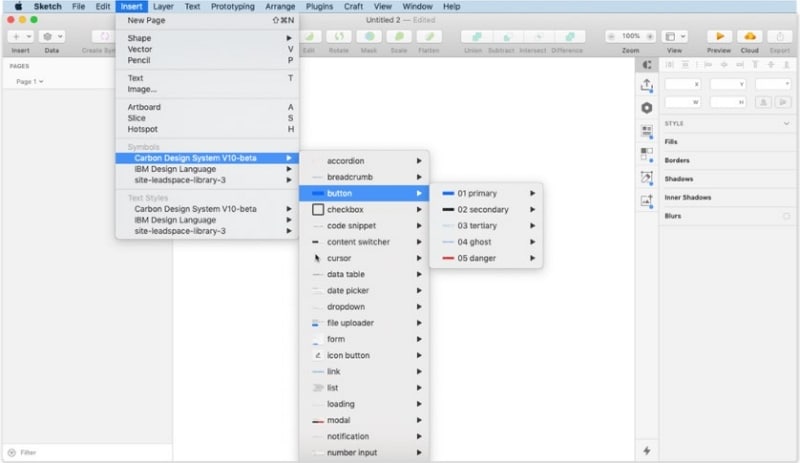Click the red danger button swatch icon
The image size is (800, 463).
[x=448, y=258]
